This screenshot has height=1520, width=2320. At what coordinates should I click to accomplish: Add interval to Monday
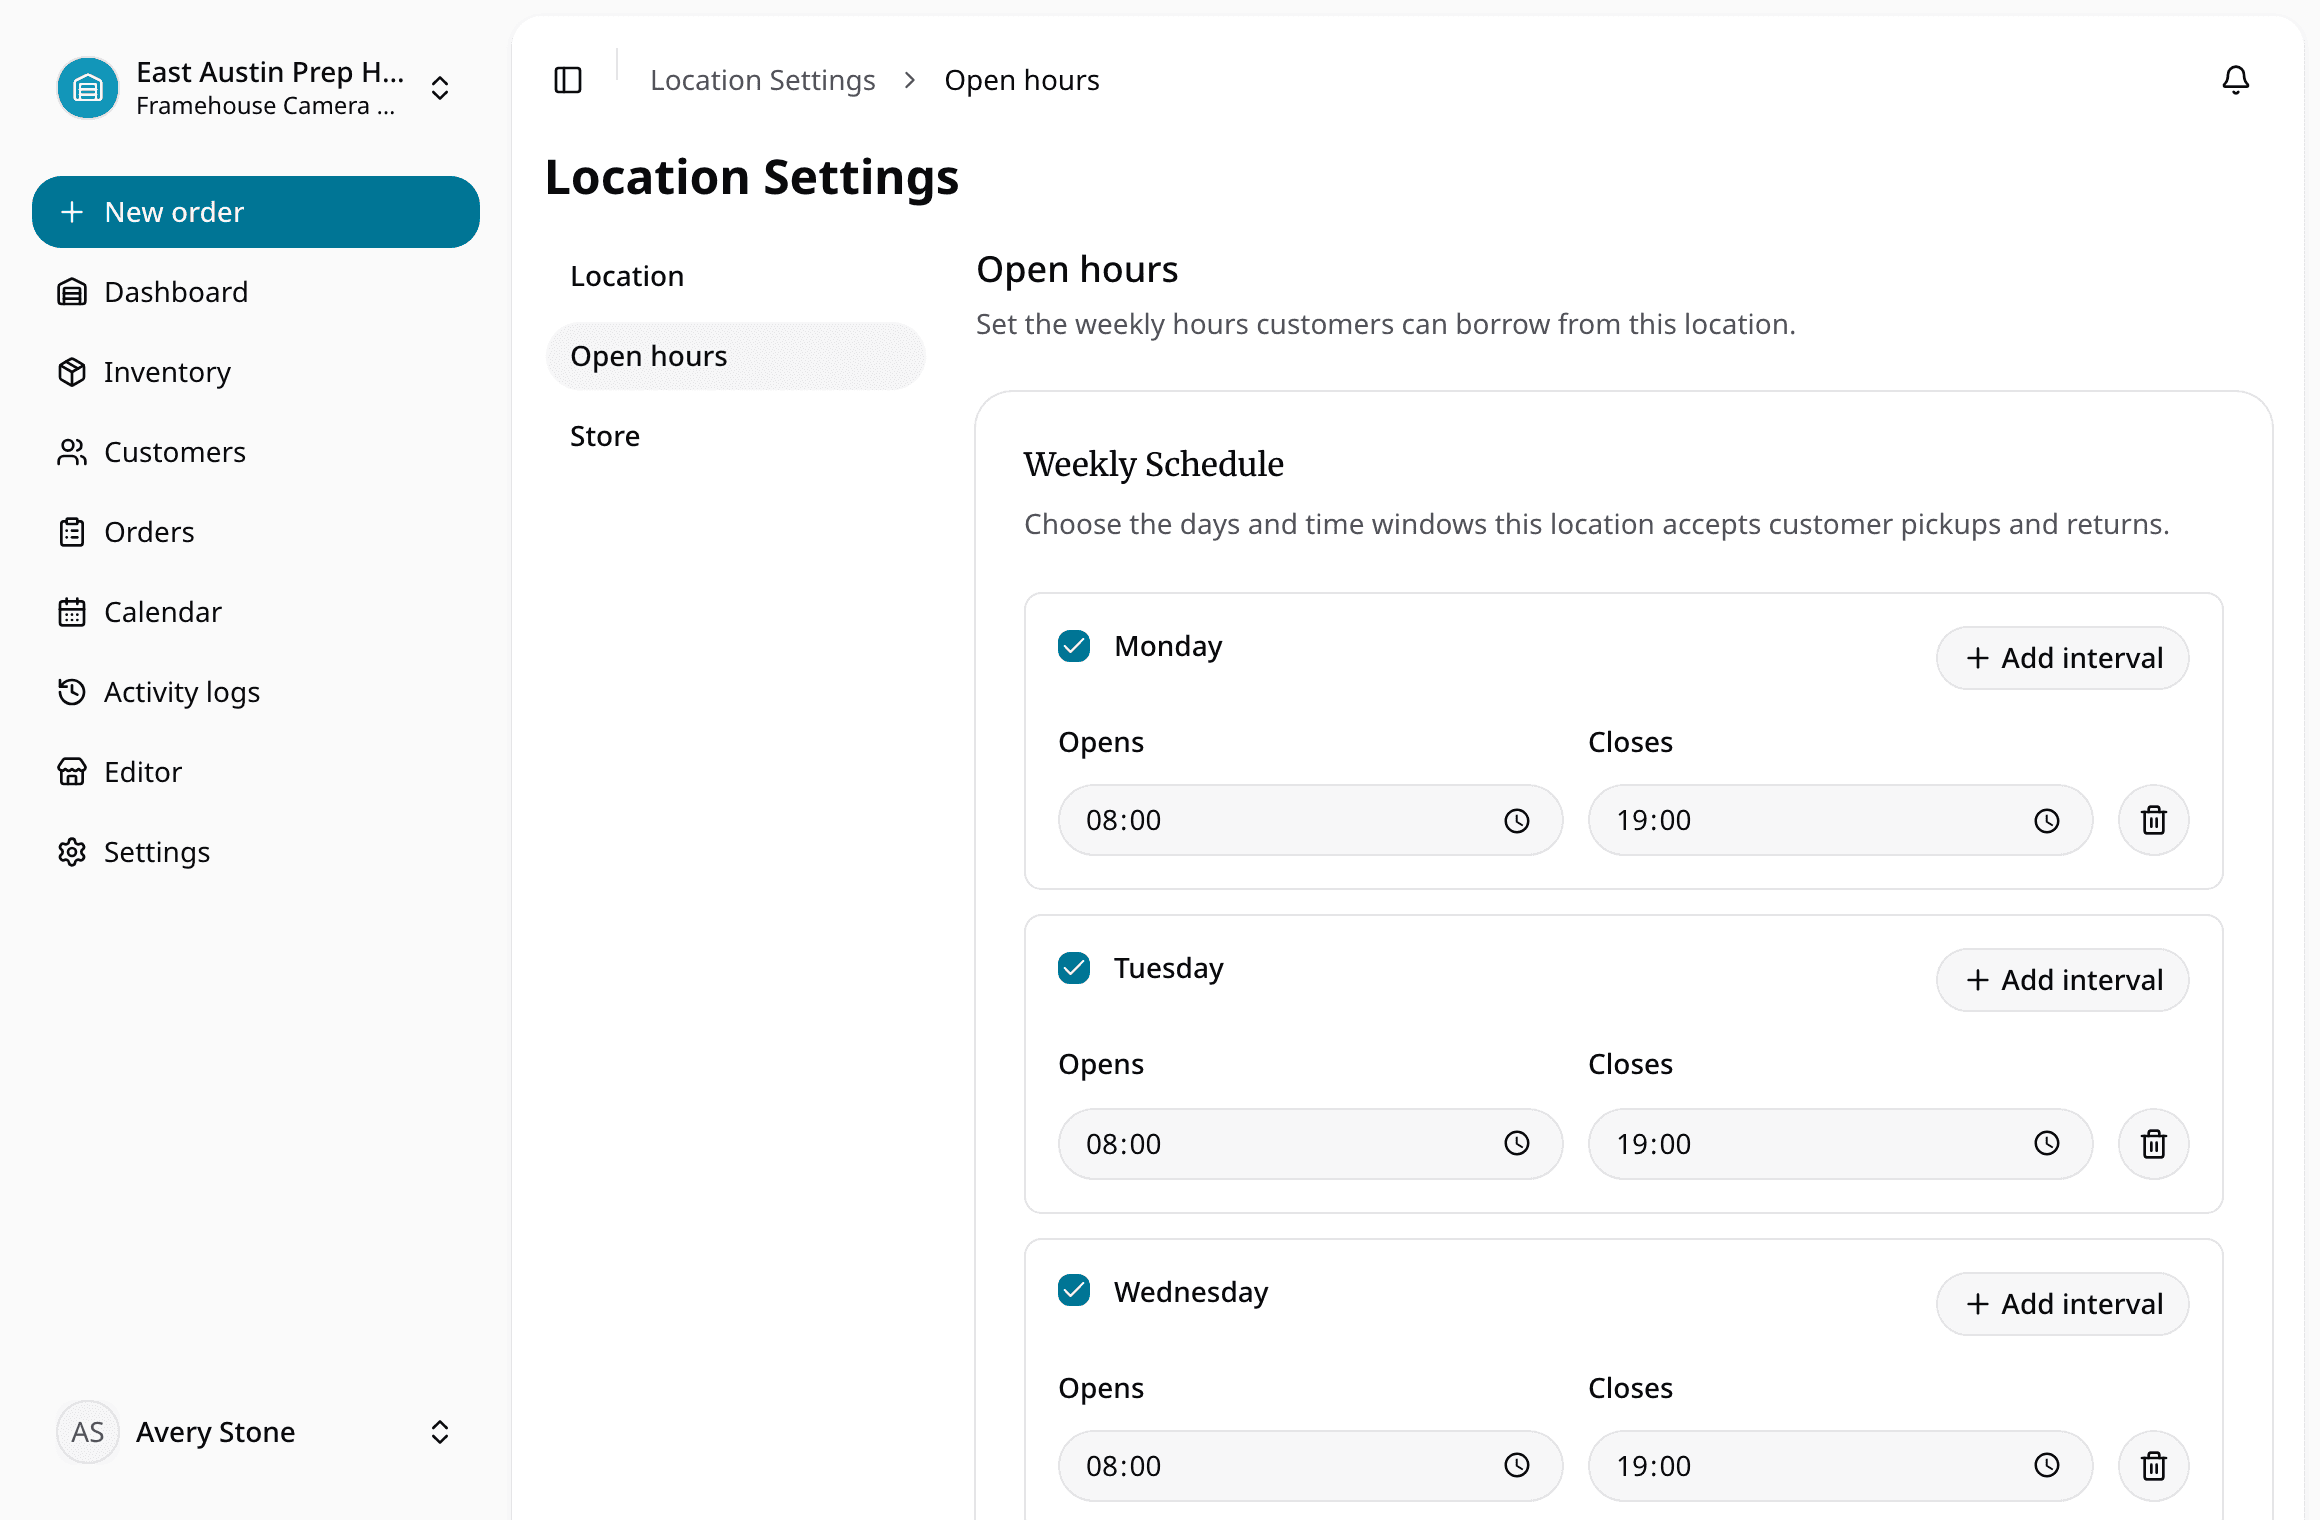click(x=2063, y=658)
